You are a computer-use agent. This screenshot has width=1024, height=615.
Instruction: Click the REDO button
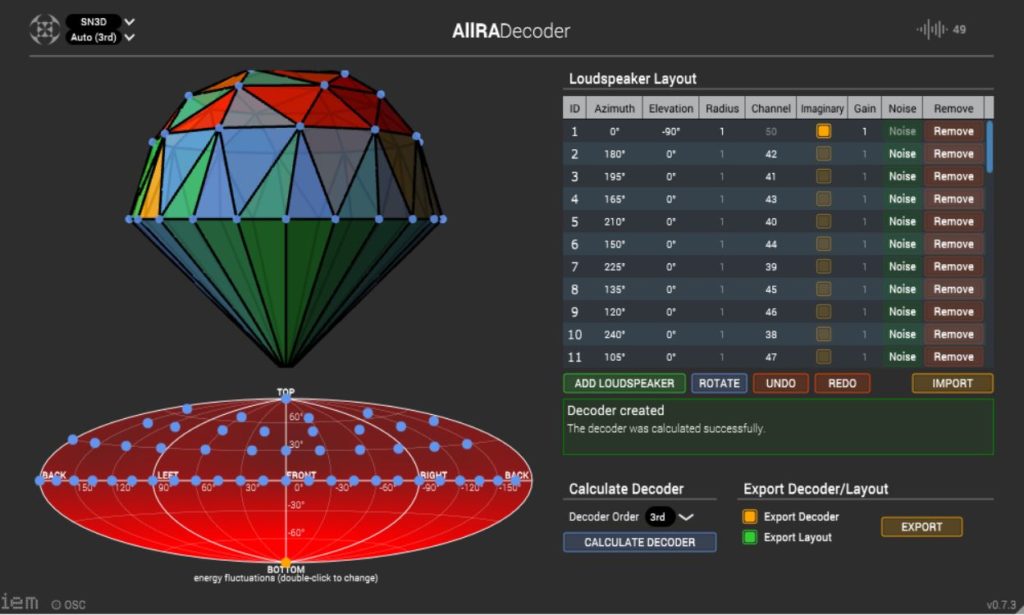pos(842,383)
